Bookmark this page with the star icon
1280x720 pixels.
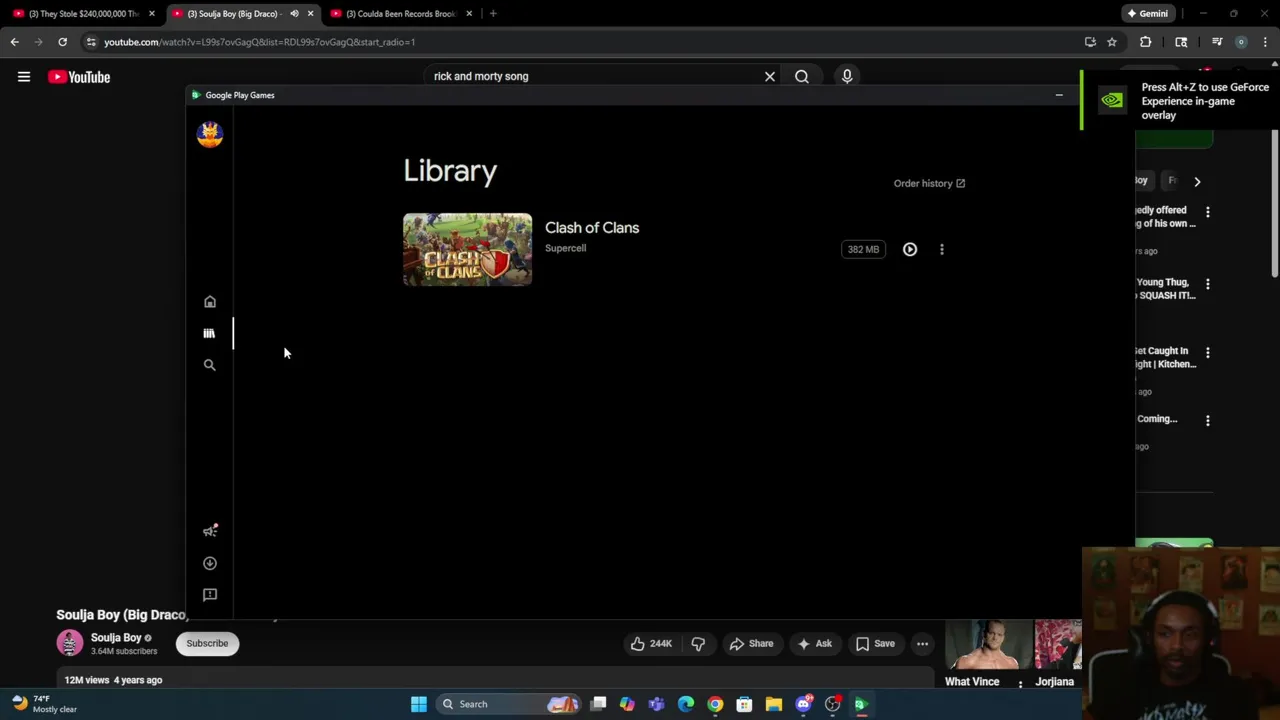1112,42
